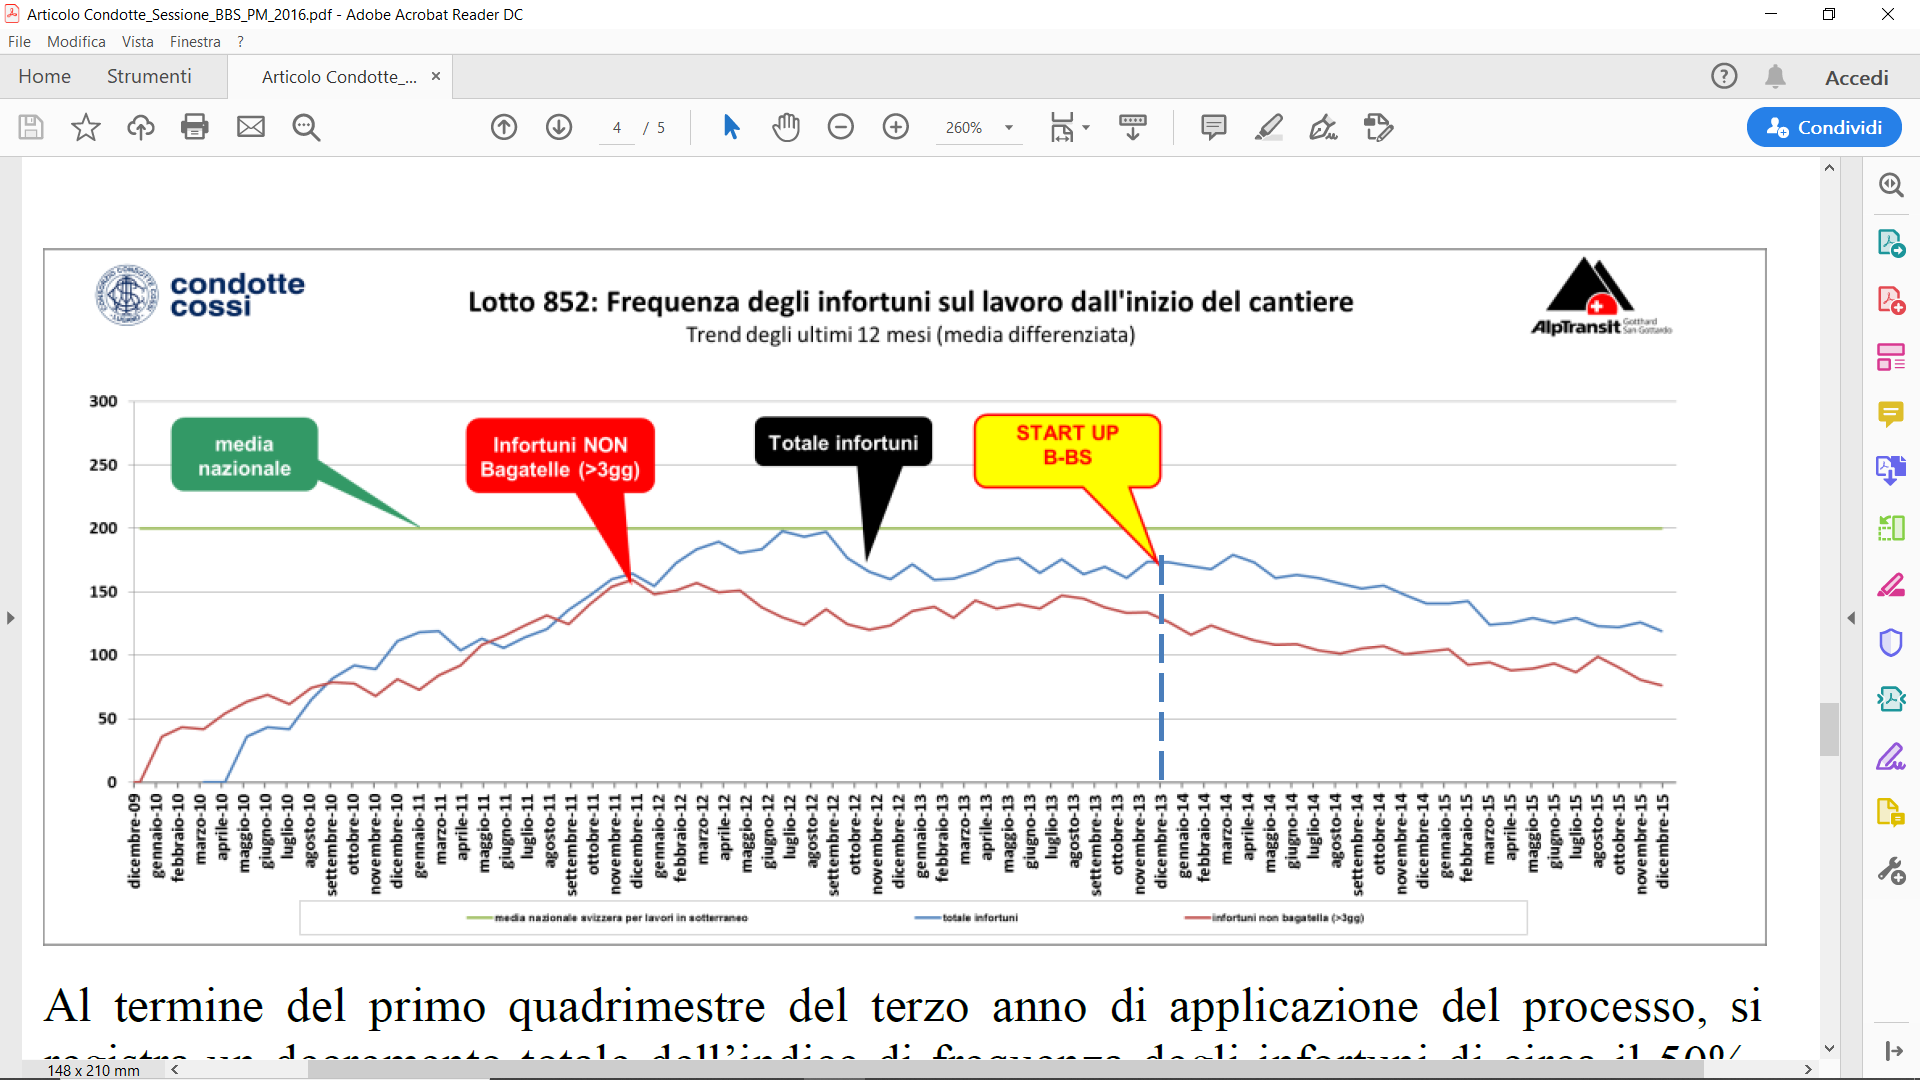Image resolution: width=1920 pixels, height=1080 pixels.
Task: Go to next page arrow
Action: point(558,127)
